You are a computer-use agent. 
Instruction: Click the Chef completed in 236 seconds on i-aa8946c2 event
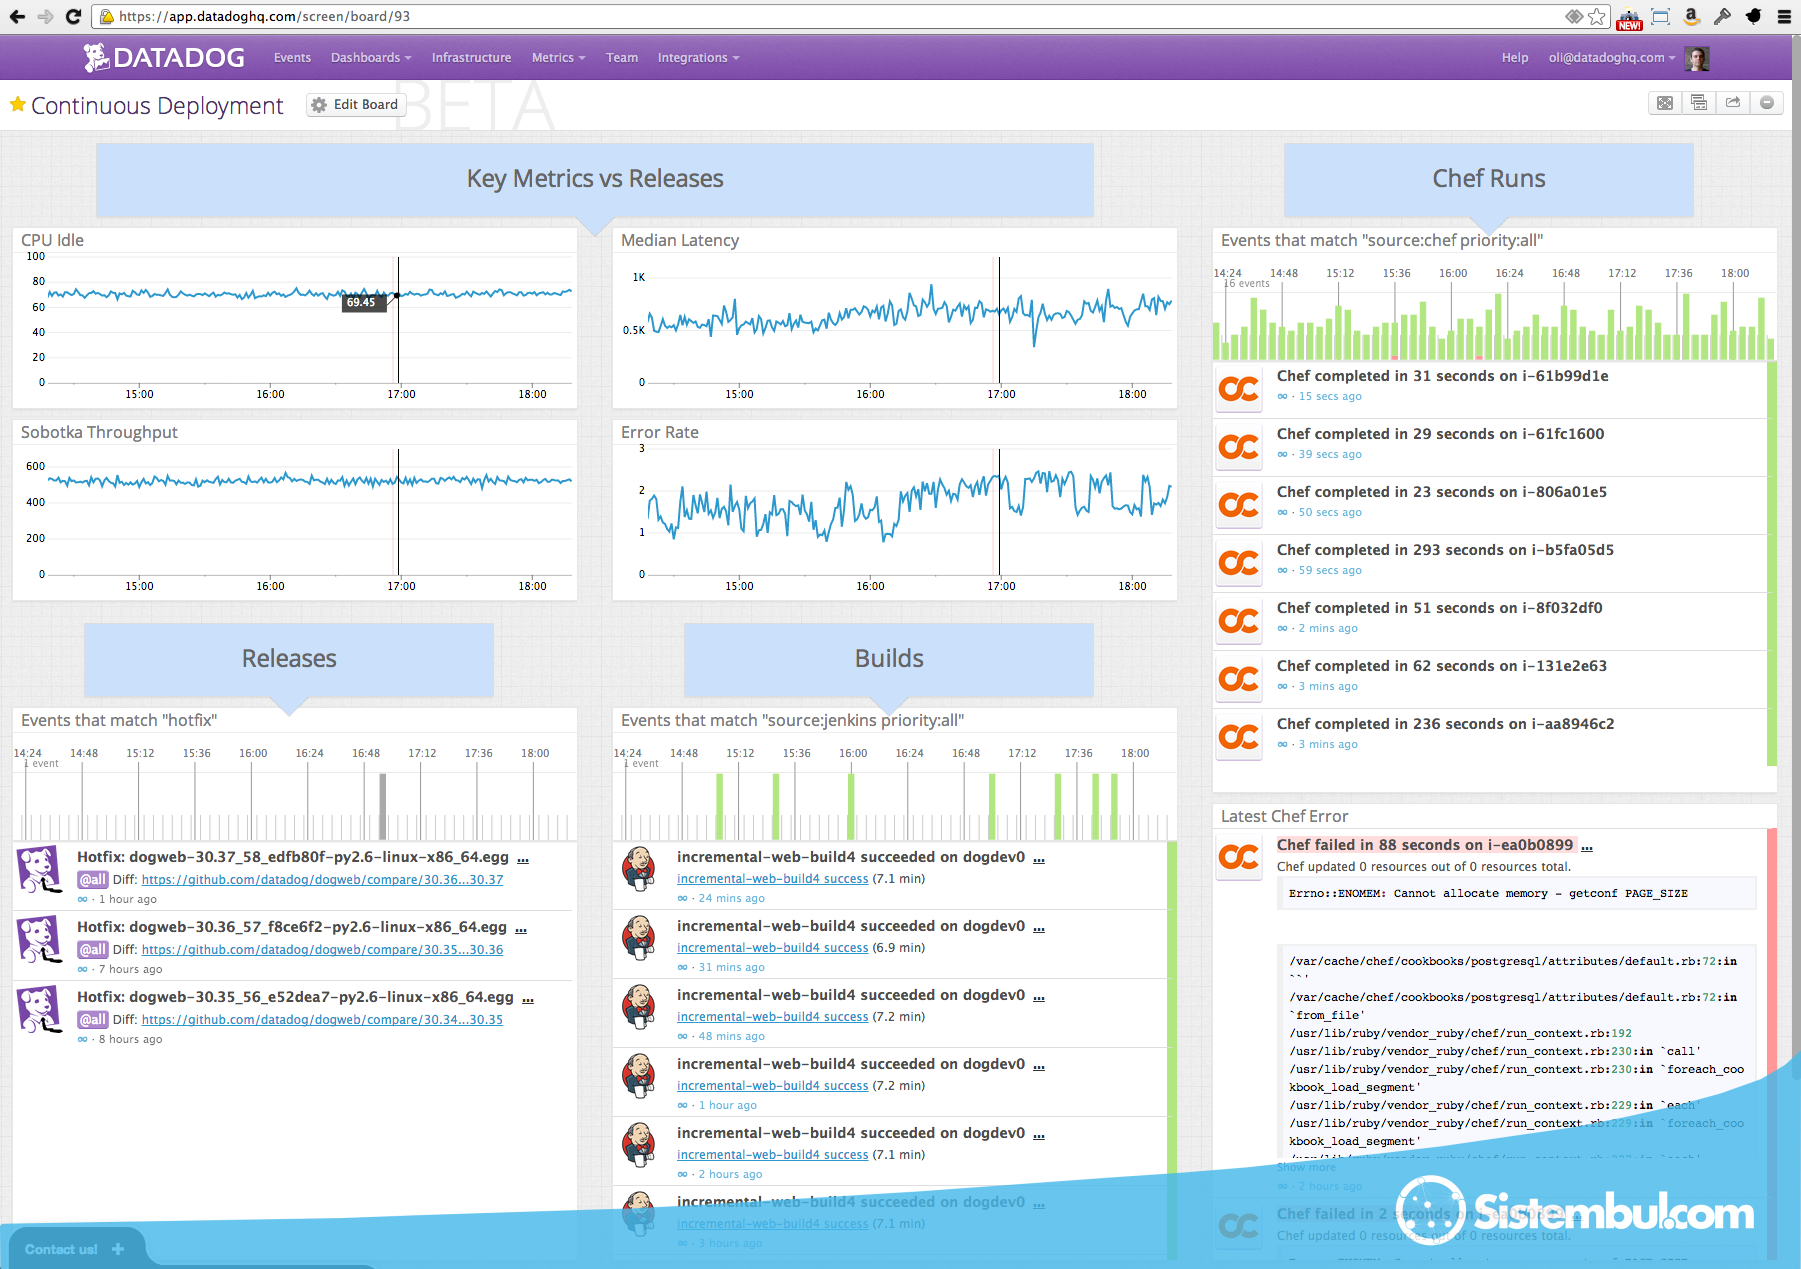coord(1445,724)
